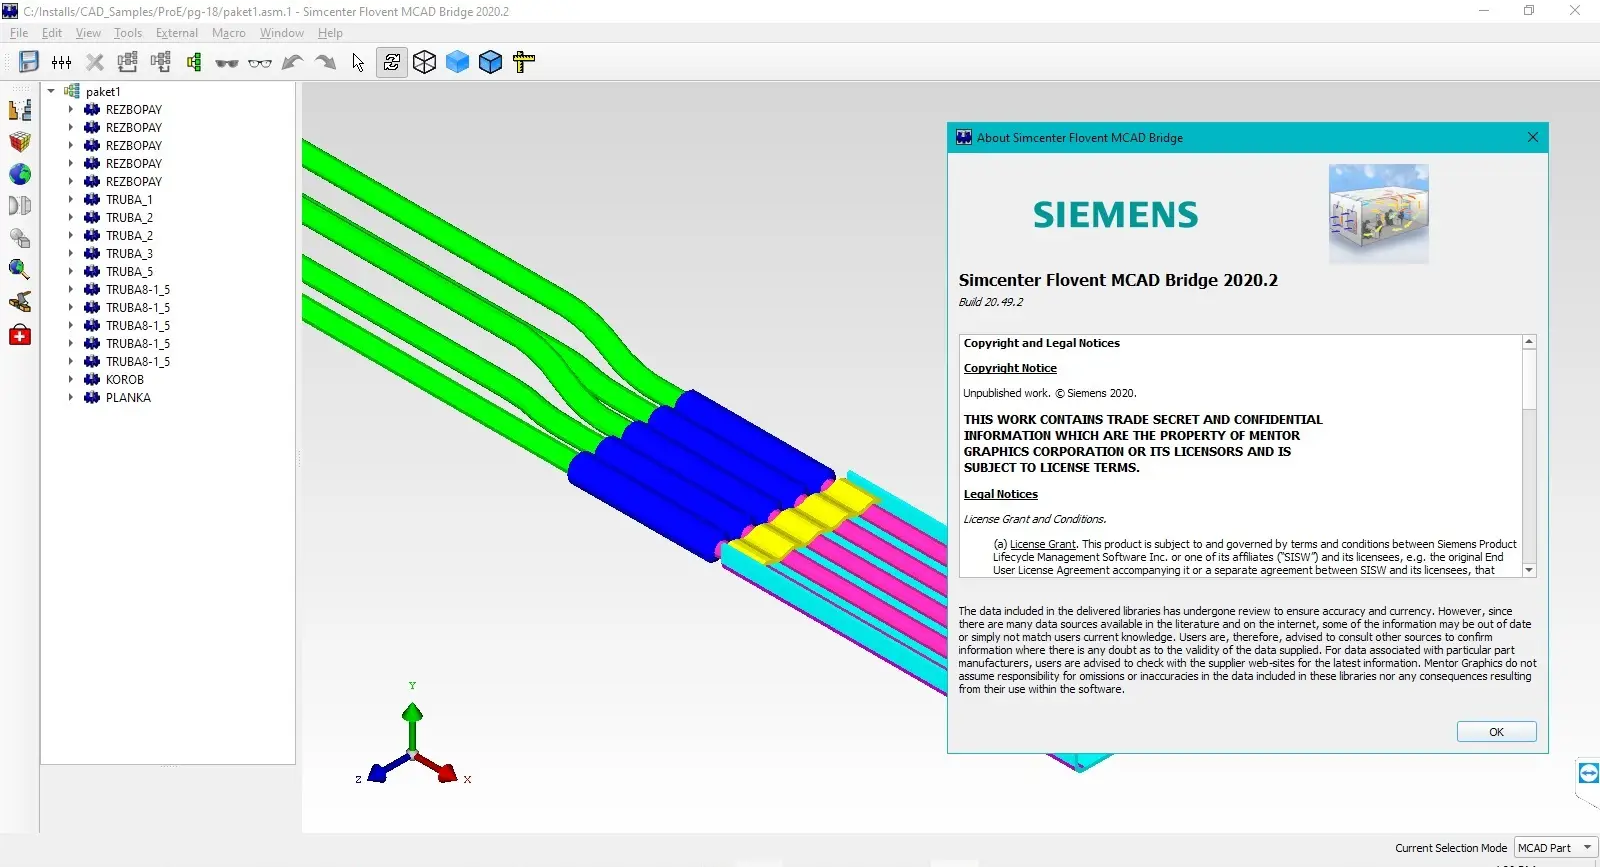Expand the TRUBA_5 tree node
Screen dimensions: 1600x867
click(x=70, y=272)
